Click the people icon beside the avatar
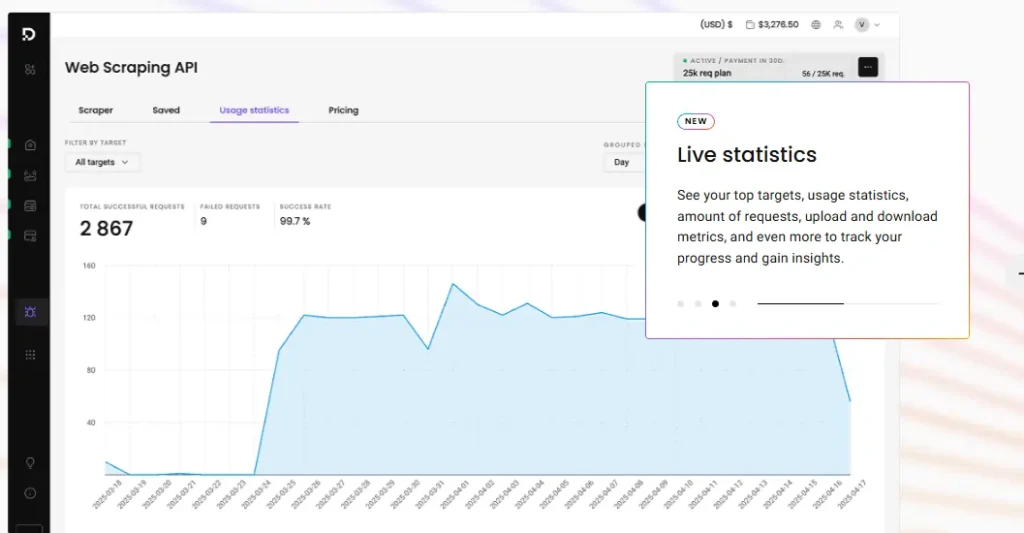 838,25
